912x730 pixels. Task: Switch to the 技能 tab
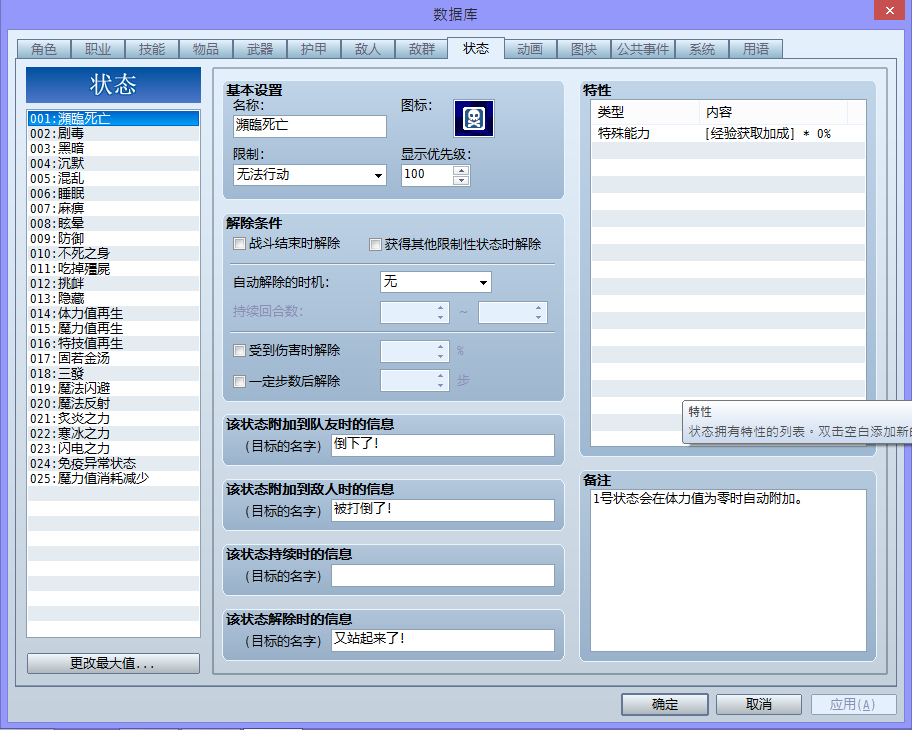152,49
